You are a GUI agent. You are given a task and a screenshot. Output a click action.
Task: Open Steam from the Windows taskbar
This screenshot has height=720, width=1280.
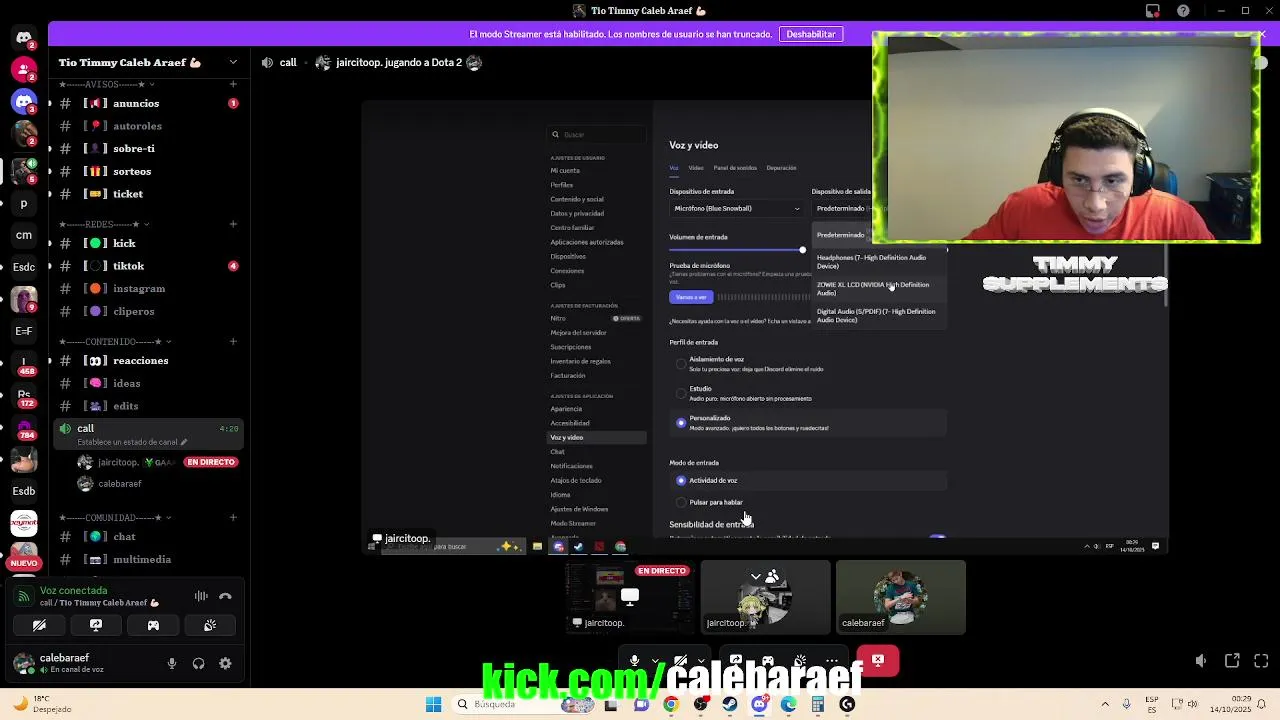click(x=730, y=704)
